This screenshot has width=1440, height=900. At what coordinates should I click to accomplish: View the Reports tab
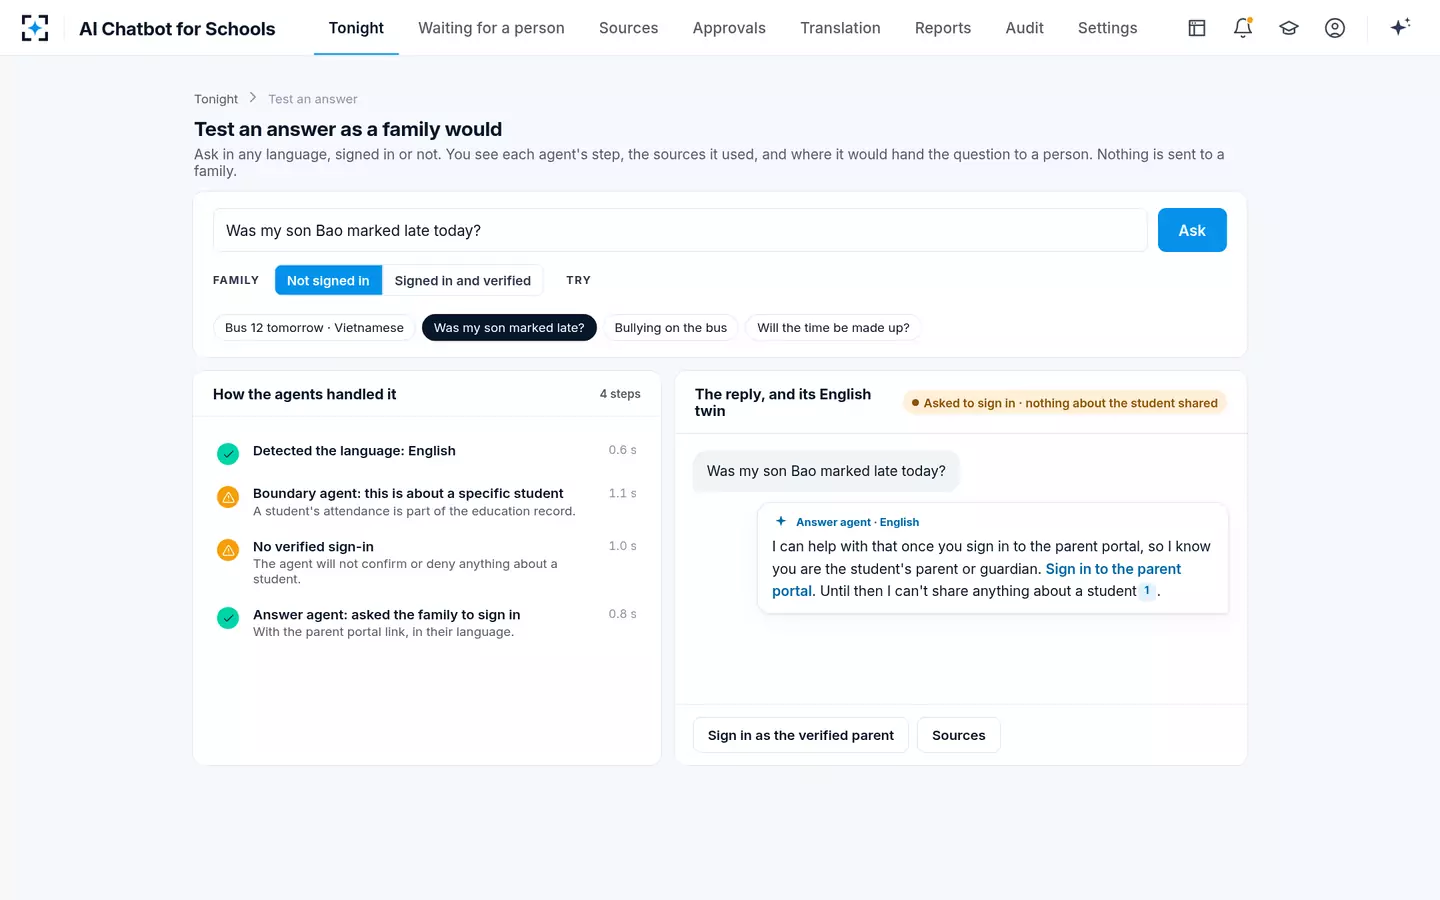coord(943,28)
